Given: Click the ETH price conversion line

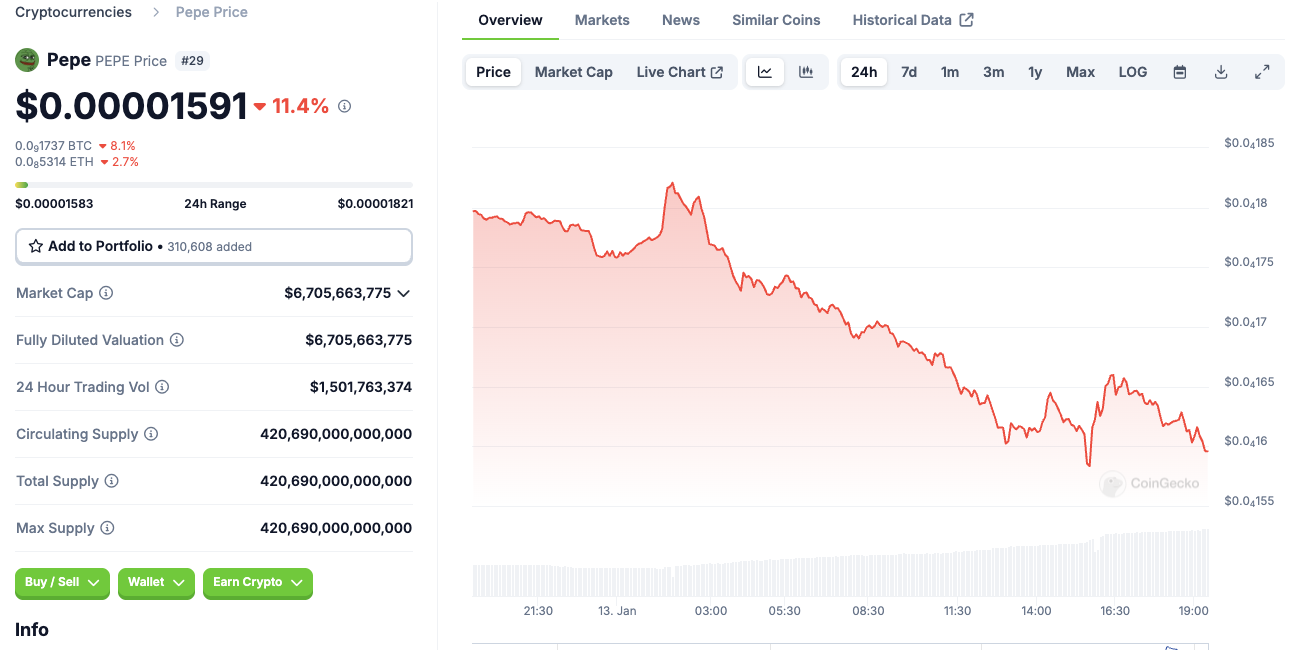Looking at the screenshot, I should tap(77, 162).
